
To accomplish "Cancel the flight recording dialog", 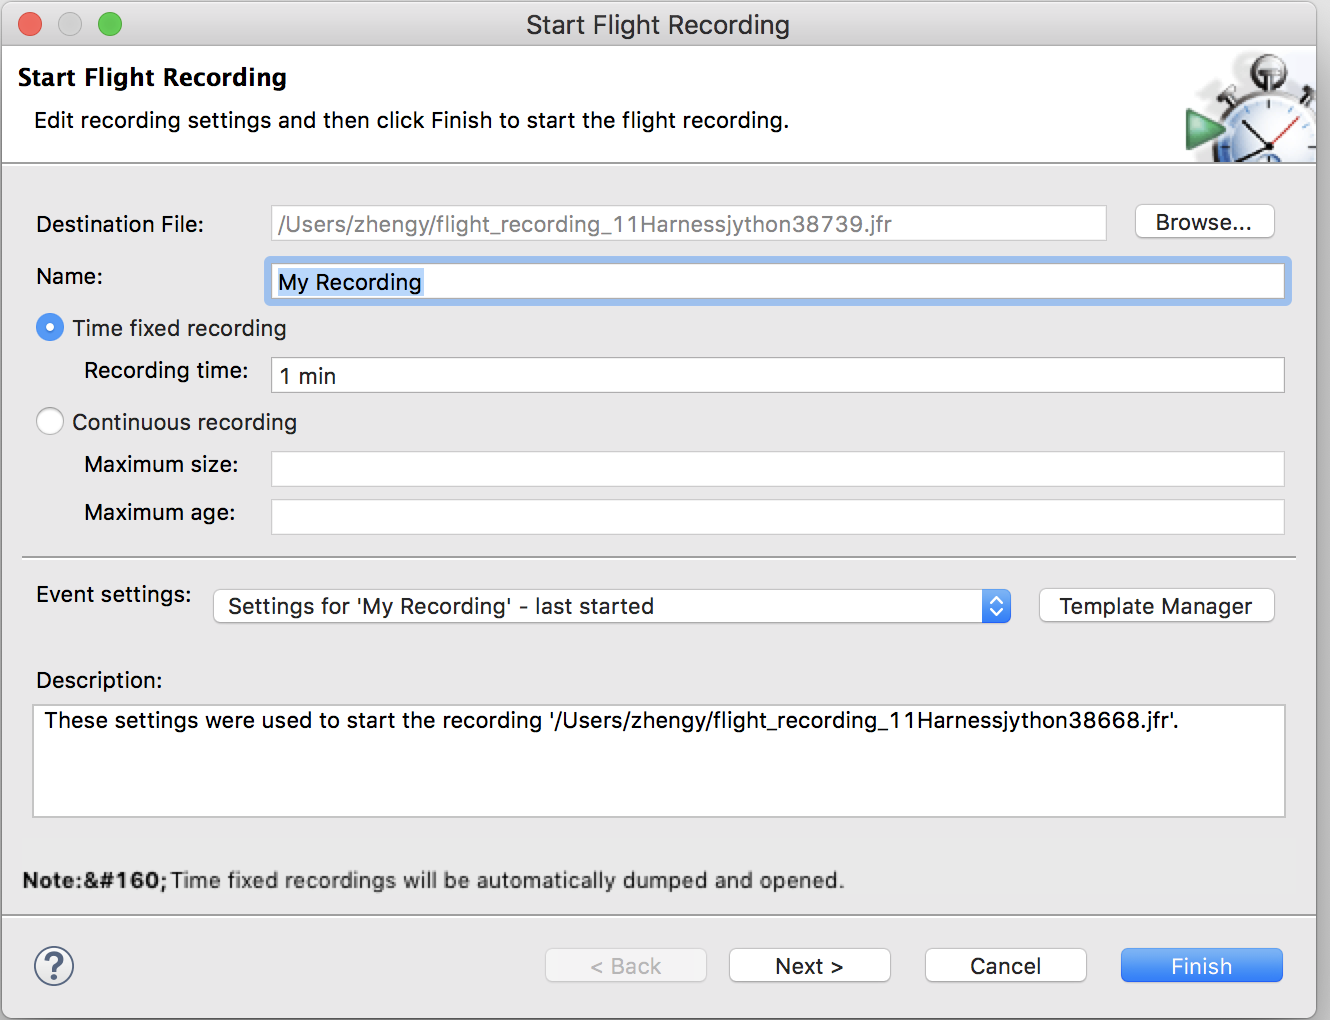I will pos(1005,966).
